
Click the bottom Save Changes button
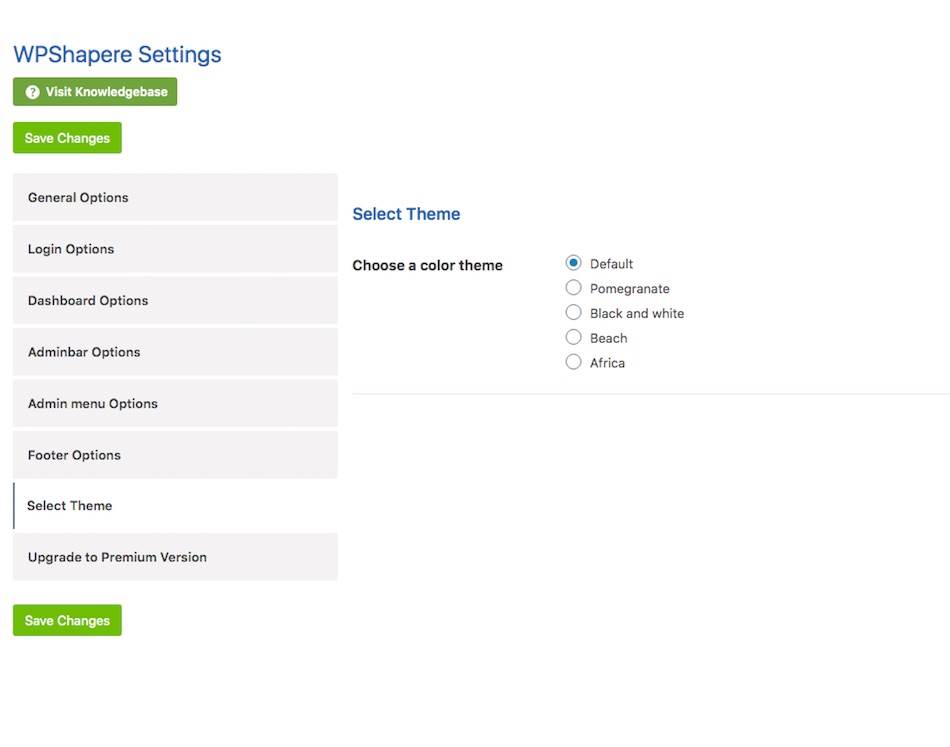67,620
